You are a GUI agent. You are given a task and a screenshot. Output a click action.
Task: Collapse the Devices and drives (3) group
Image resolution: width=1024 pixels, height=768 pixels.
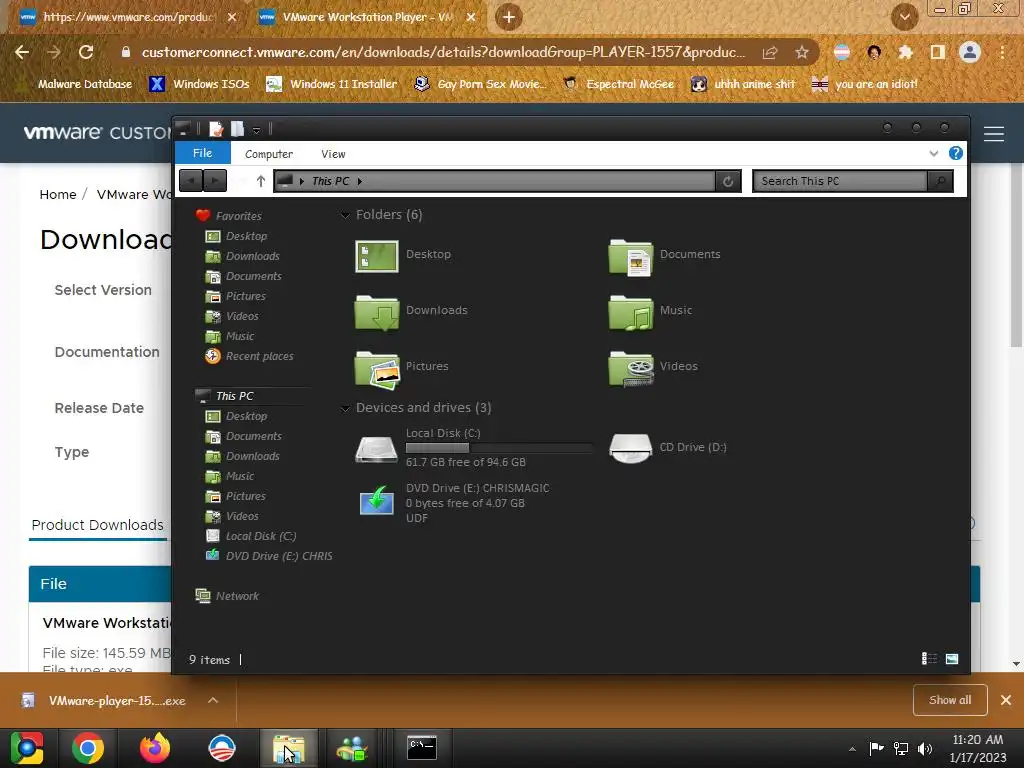click(345, 408)
